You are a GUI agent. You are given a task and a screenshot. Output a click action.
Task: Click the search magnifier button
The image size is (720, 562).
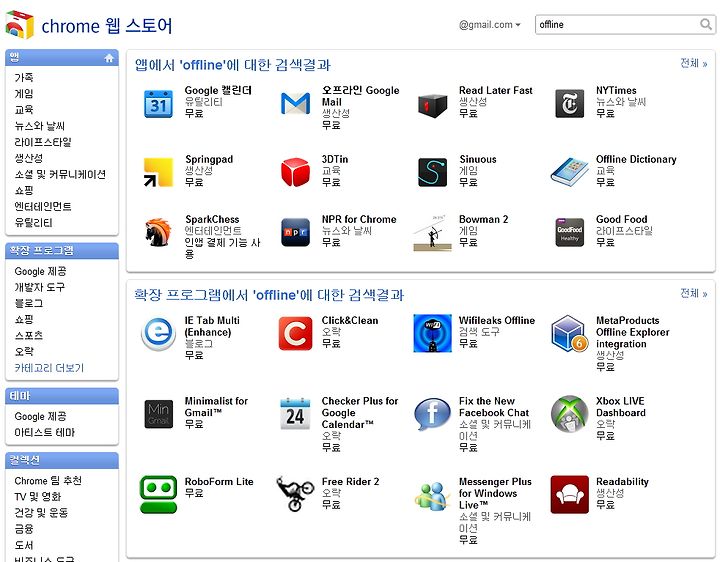(706, 24)
